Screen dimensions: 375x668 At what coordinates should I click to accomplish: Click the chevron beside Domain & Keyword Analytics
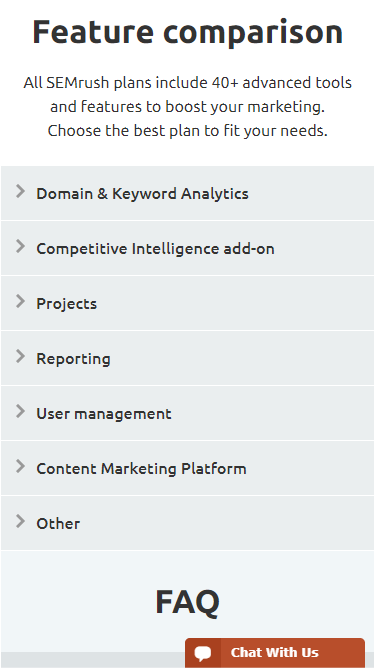[20, 192]
